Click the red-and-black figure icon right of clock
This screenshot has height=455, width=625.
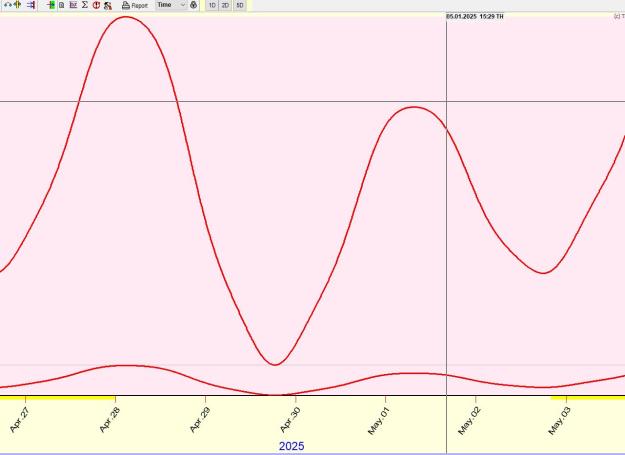click(x=108, y=6)
